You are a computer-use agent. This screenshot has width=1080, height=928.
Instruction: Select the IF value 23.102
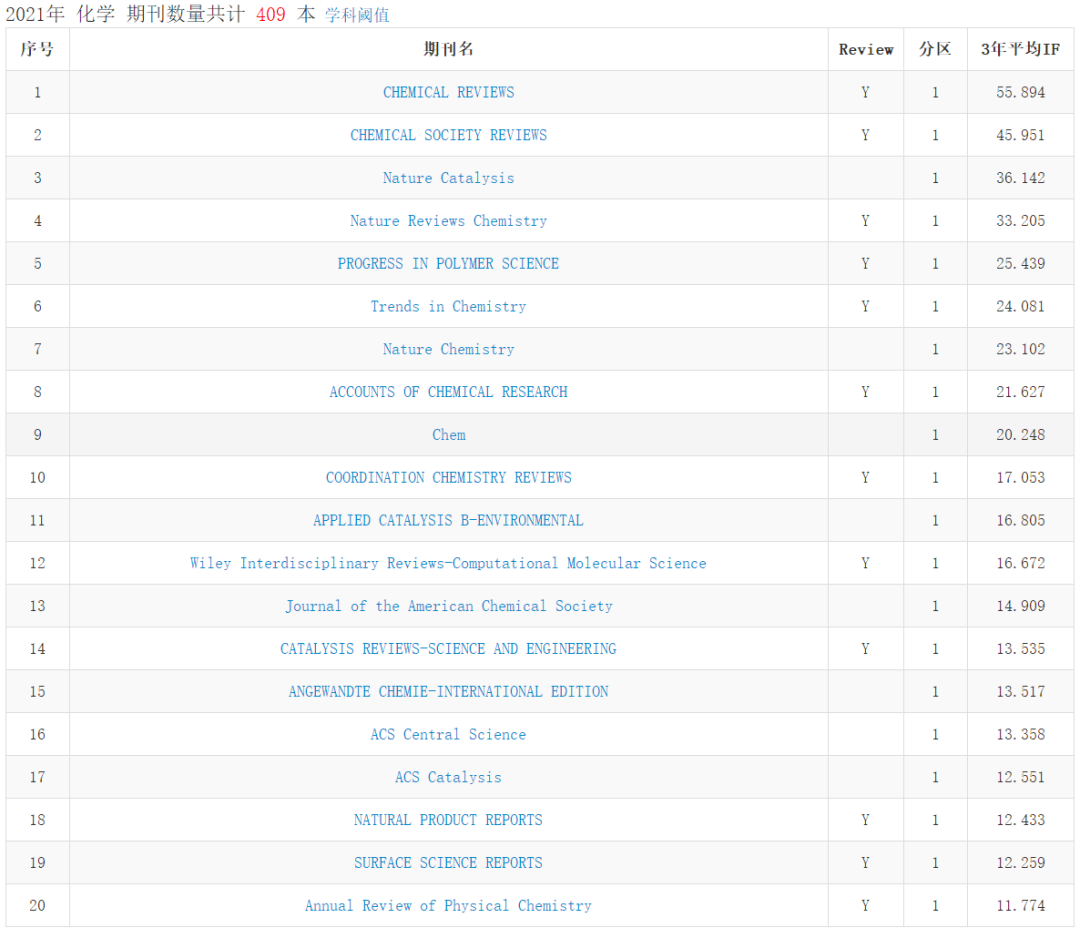pos(1021,349)
